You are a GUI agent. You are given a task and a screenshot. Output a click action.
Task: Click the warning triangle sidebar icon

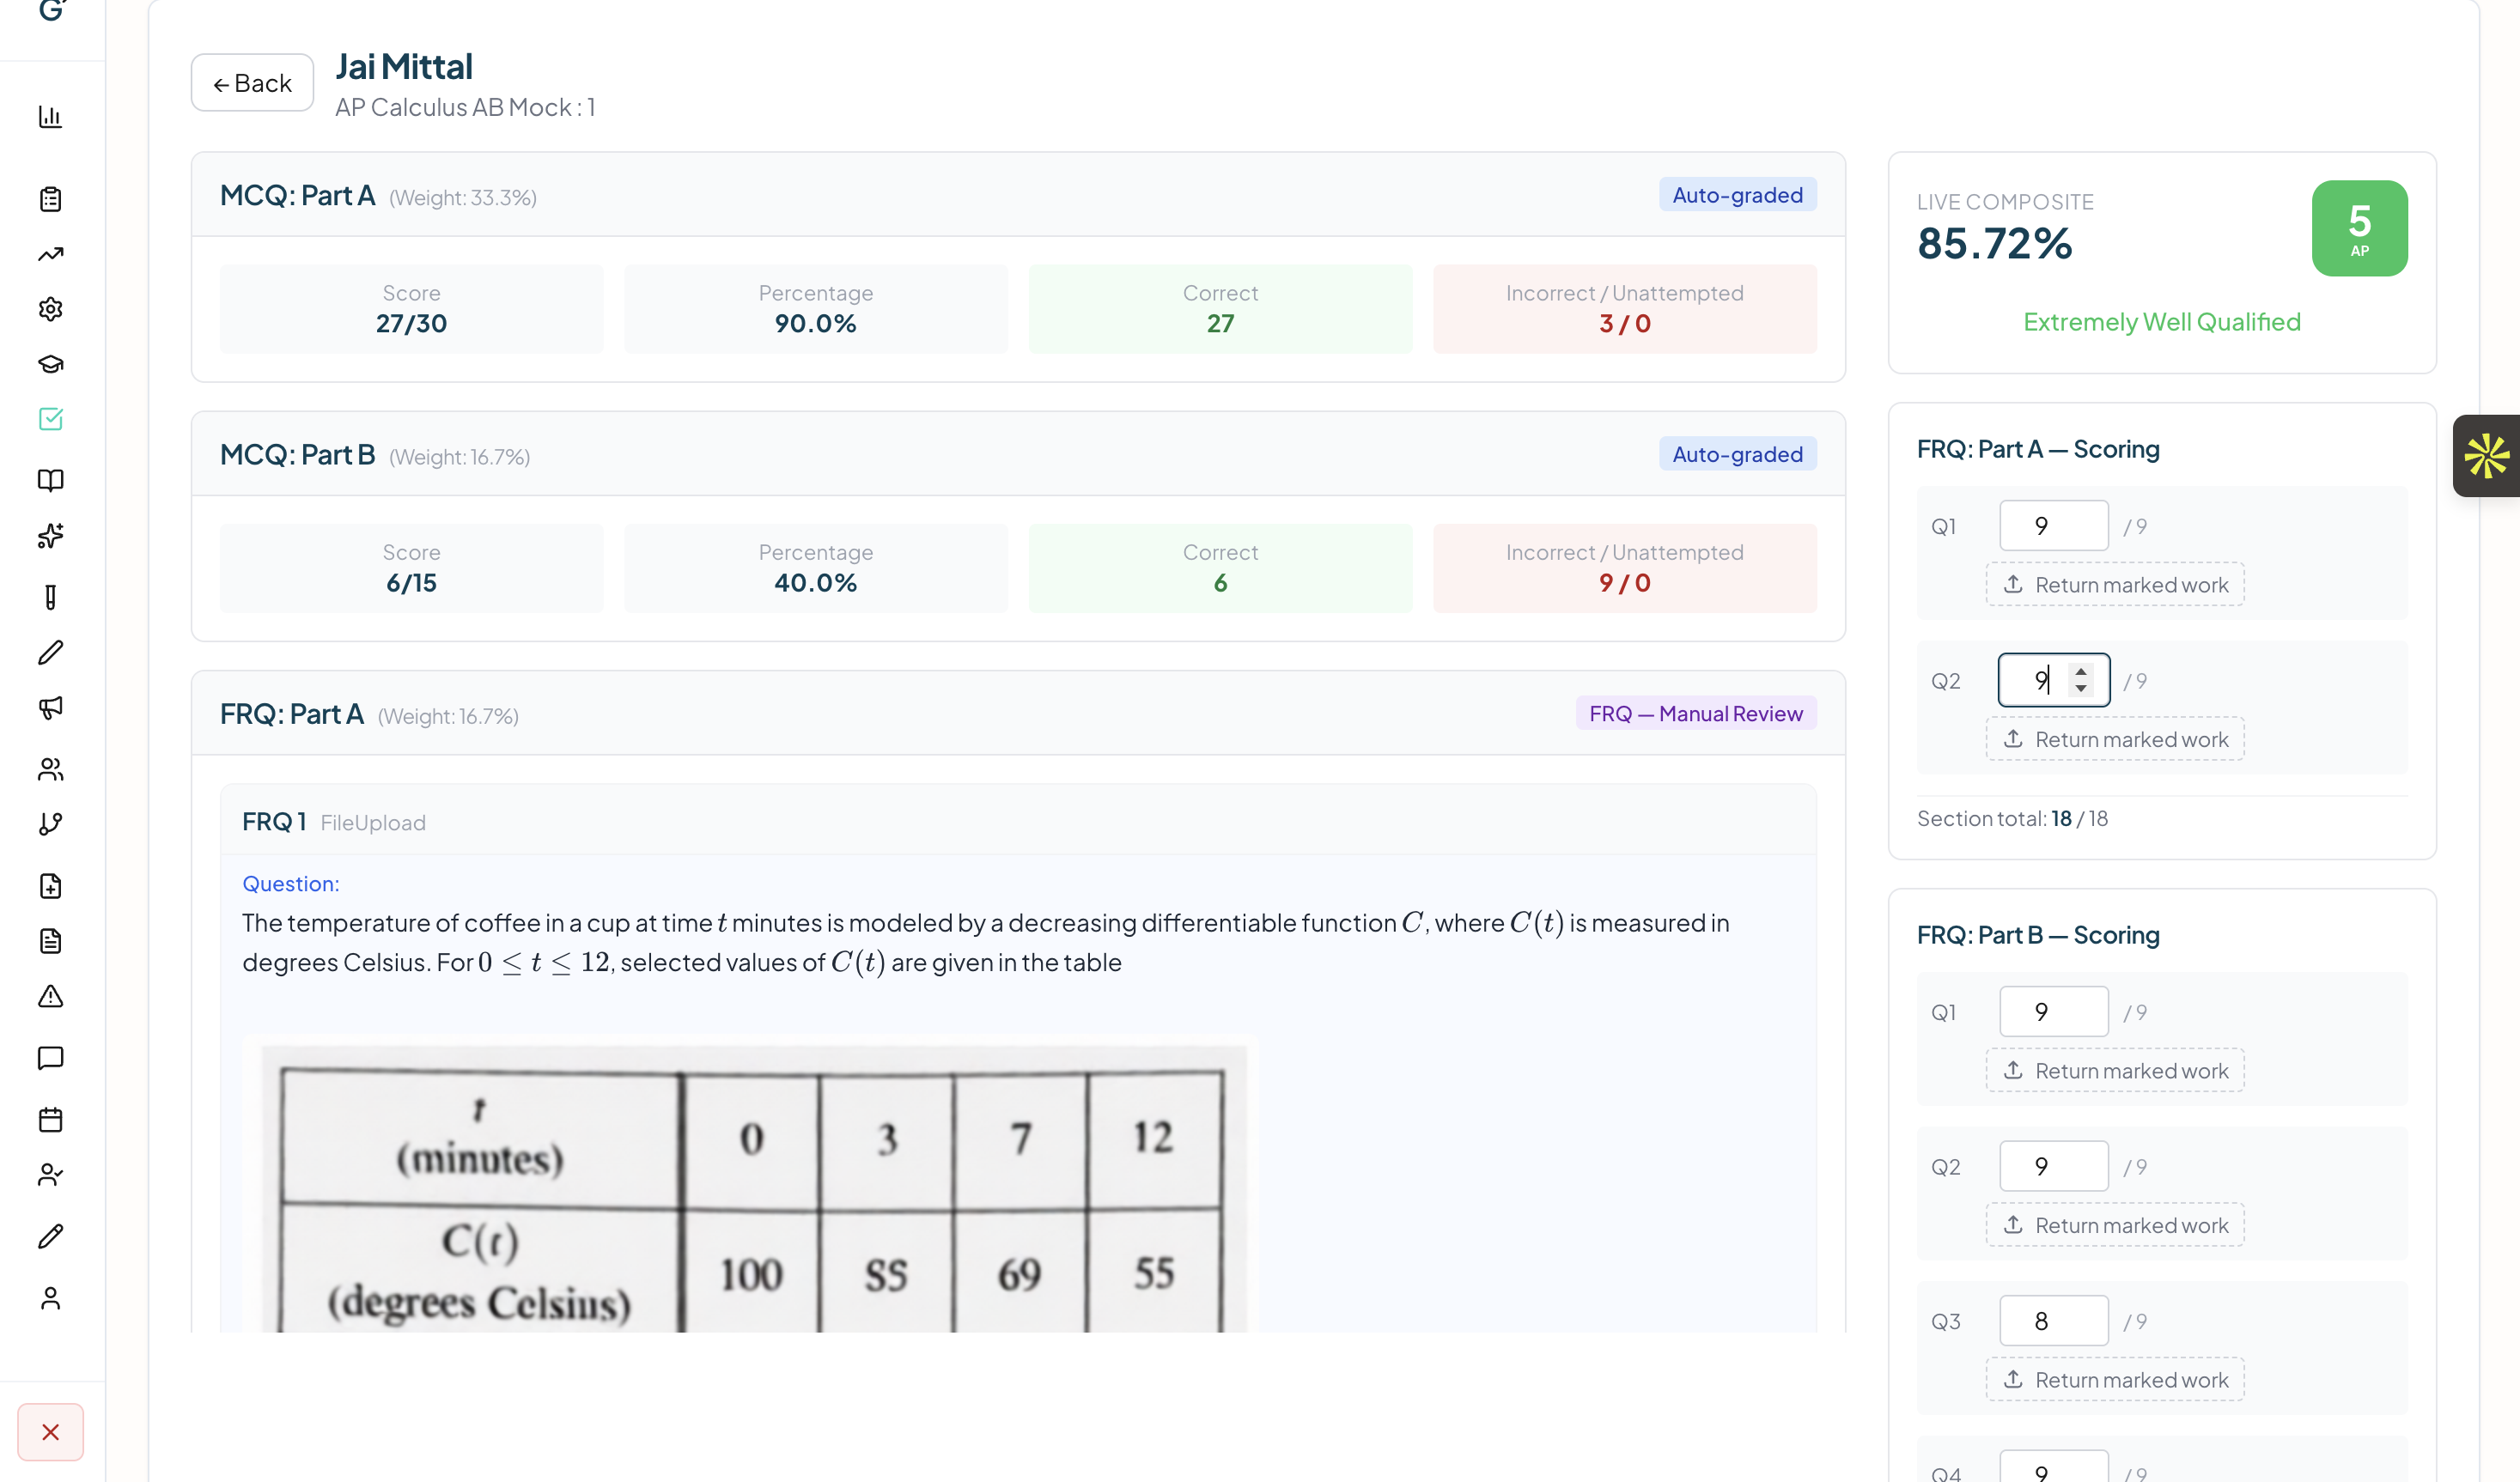coord(50,997)
